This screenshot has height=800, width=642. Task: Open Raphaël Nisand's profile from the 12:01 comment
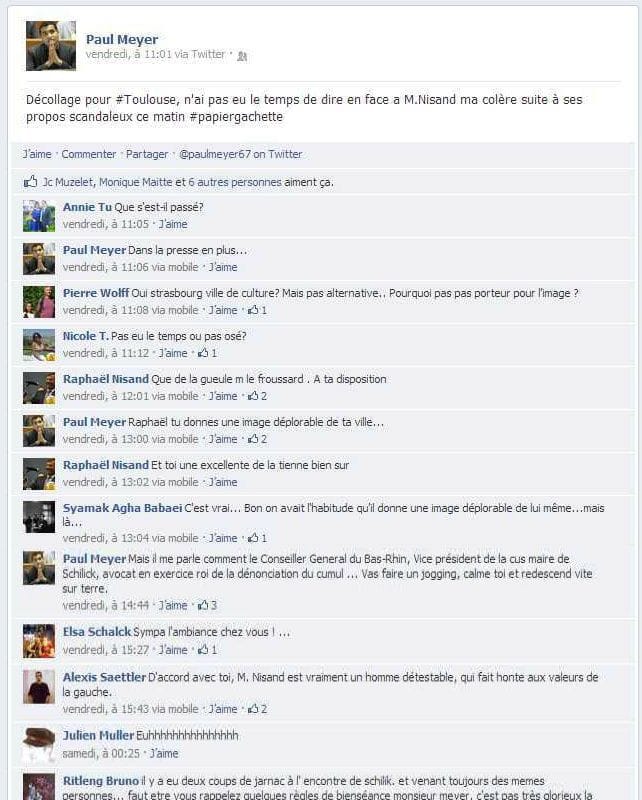(106, 379)
